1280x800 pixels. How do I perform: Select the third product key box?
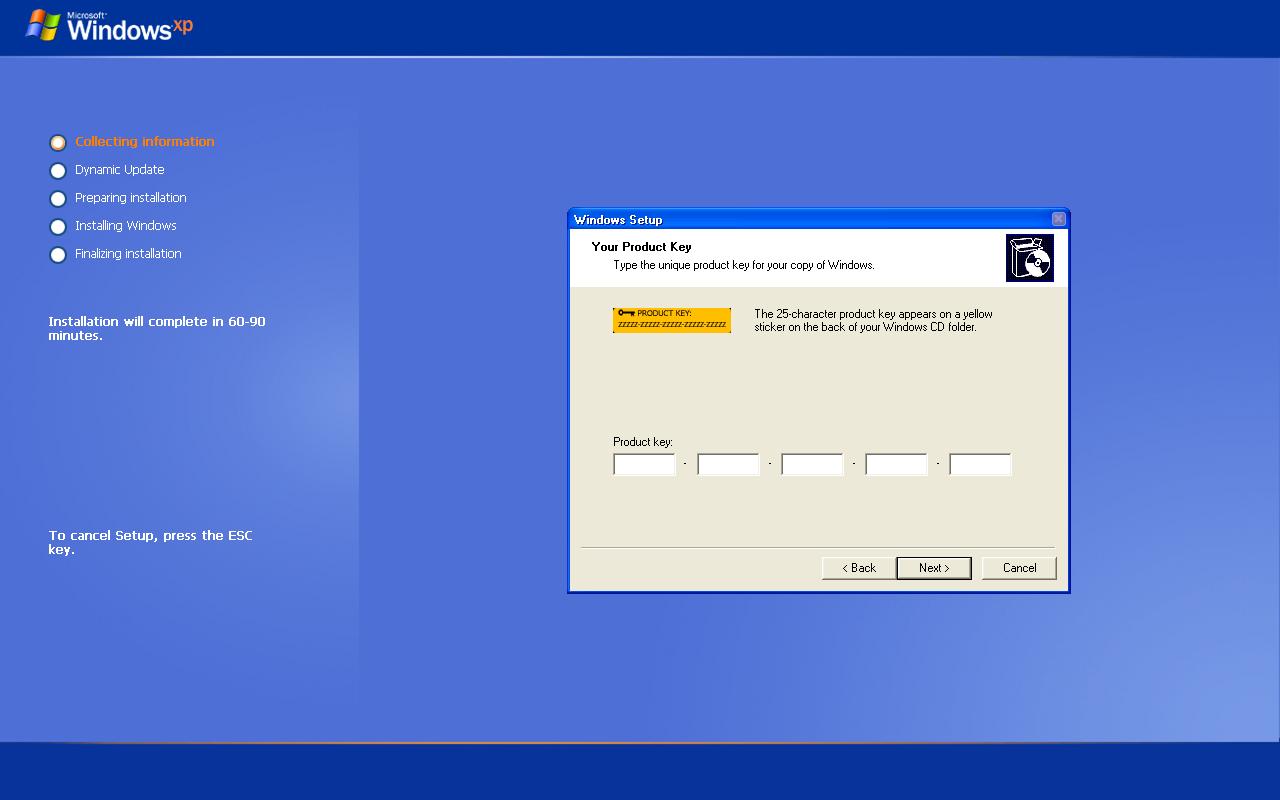pyautogui.click(x=812, y=464)
